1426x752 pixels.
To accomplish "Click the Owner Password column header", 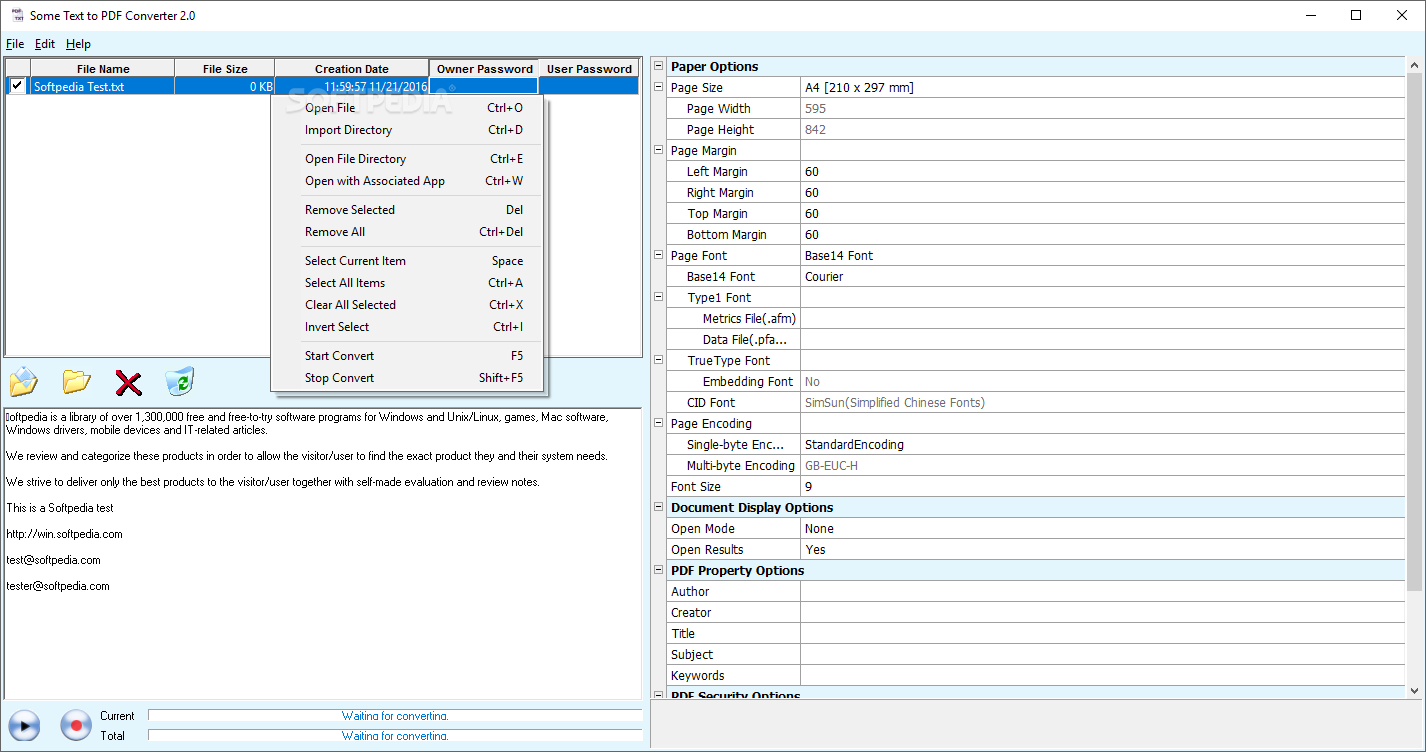I will click(484, 69).
